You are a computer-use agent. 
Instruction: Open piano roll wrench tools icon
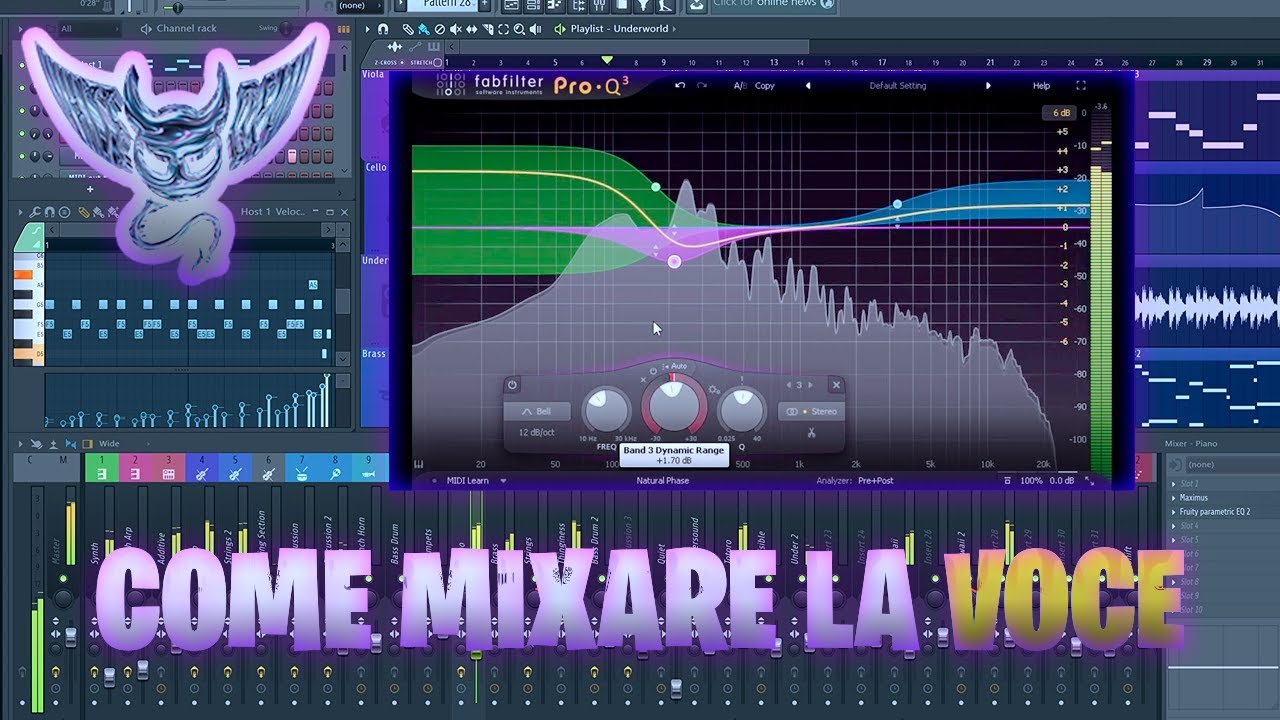pos(35,212)
